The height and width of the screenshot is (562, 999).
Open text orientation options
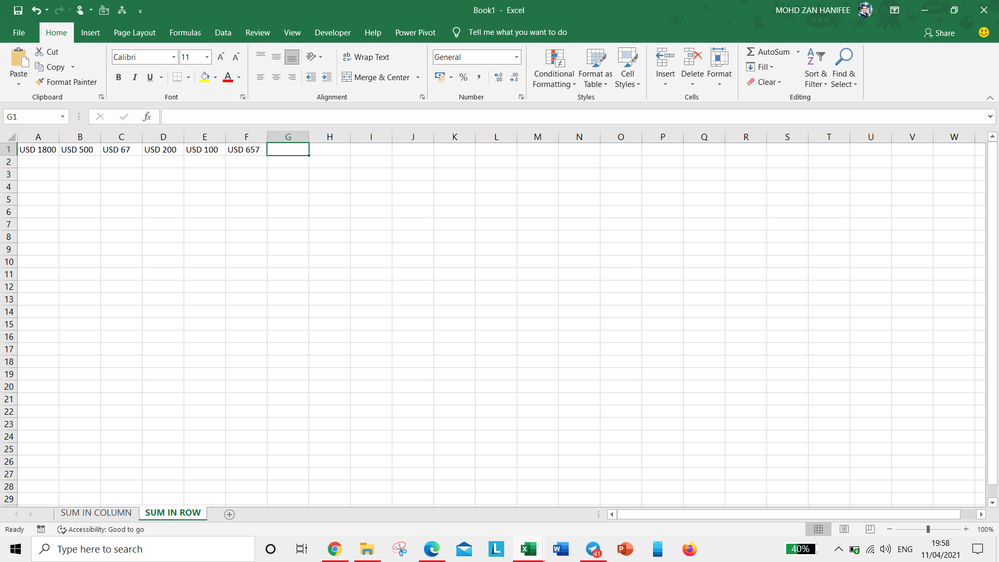click(313, 57)
